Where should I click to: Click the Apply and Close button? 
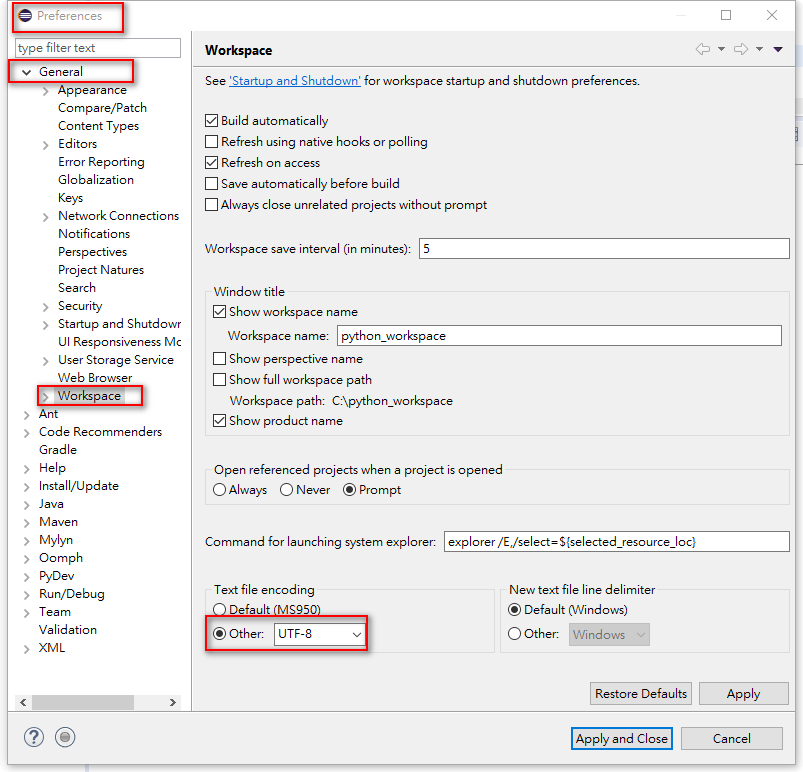pos(621,739)
